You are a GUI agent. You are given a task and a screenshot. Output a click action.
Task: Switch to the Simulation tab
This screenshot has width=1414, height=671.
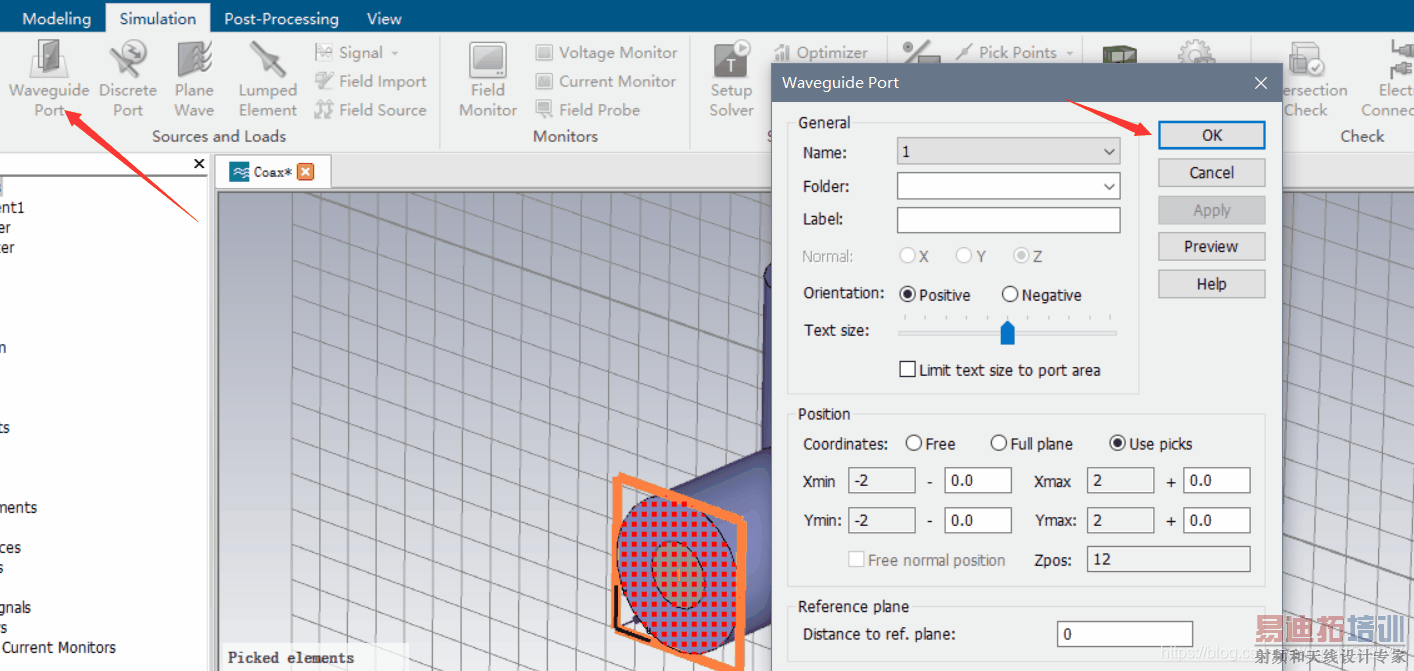(x=158, y=18)
